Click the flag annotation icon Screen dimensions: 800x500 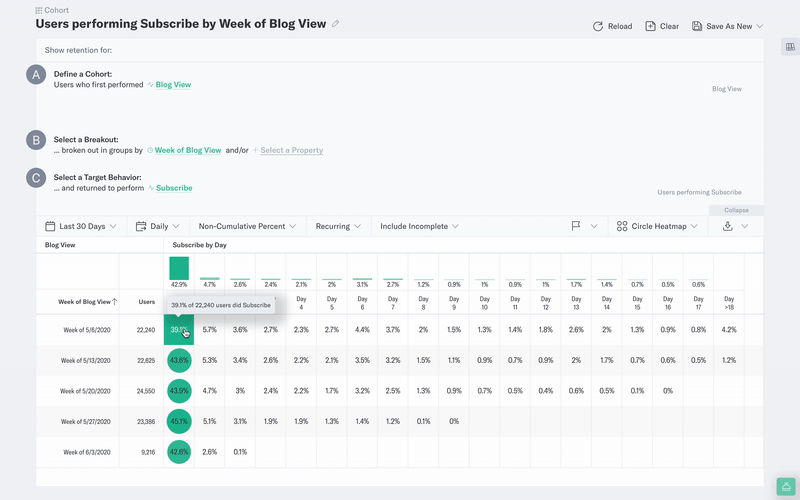pos(576,226)
